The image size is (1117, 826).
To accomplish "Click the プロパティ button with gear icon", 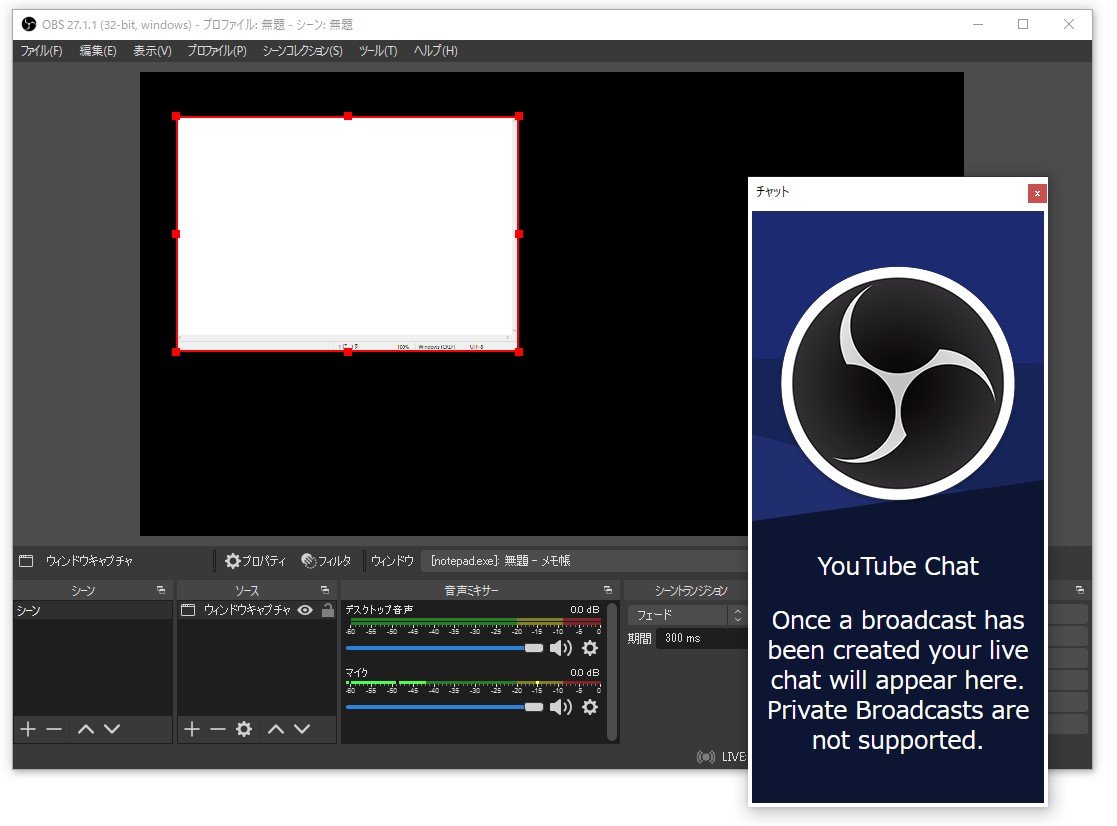I will [255, 561].
